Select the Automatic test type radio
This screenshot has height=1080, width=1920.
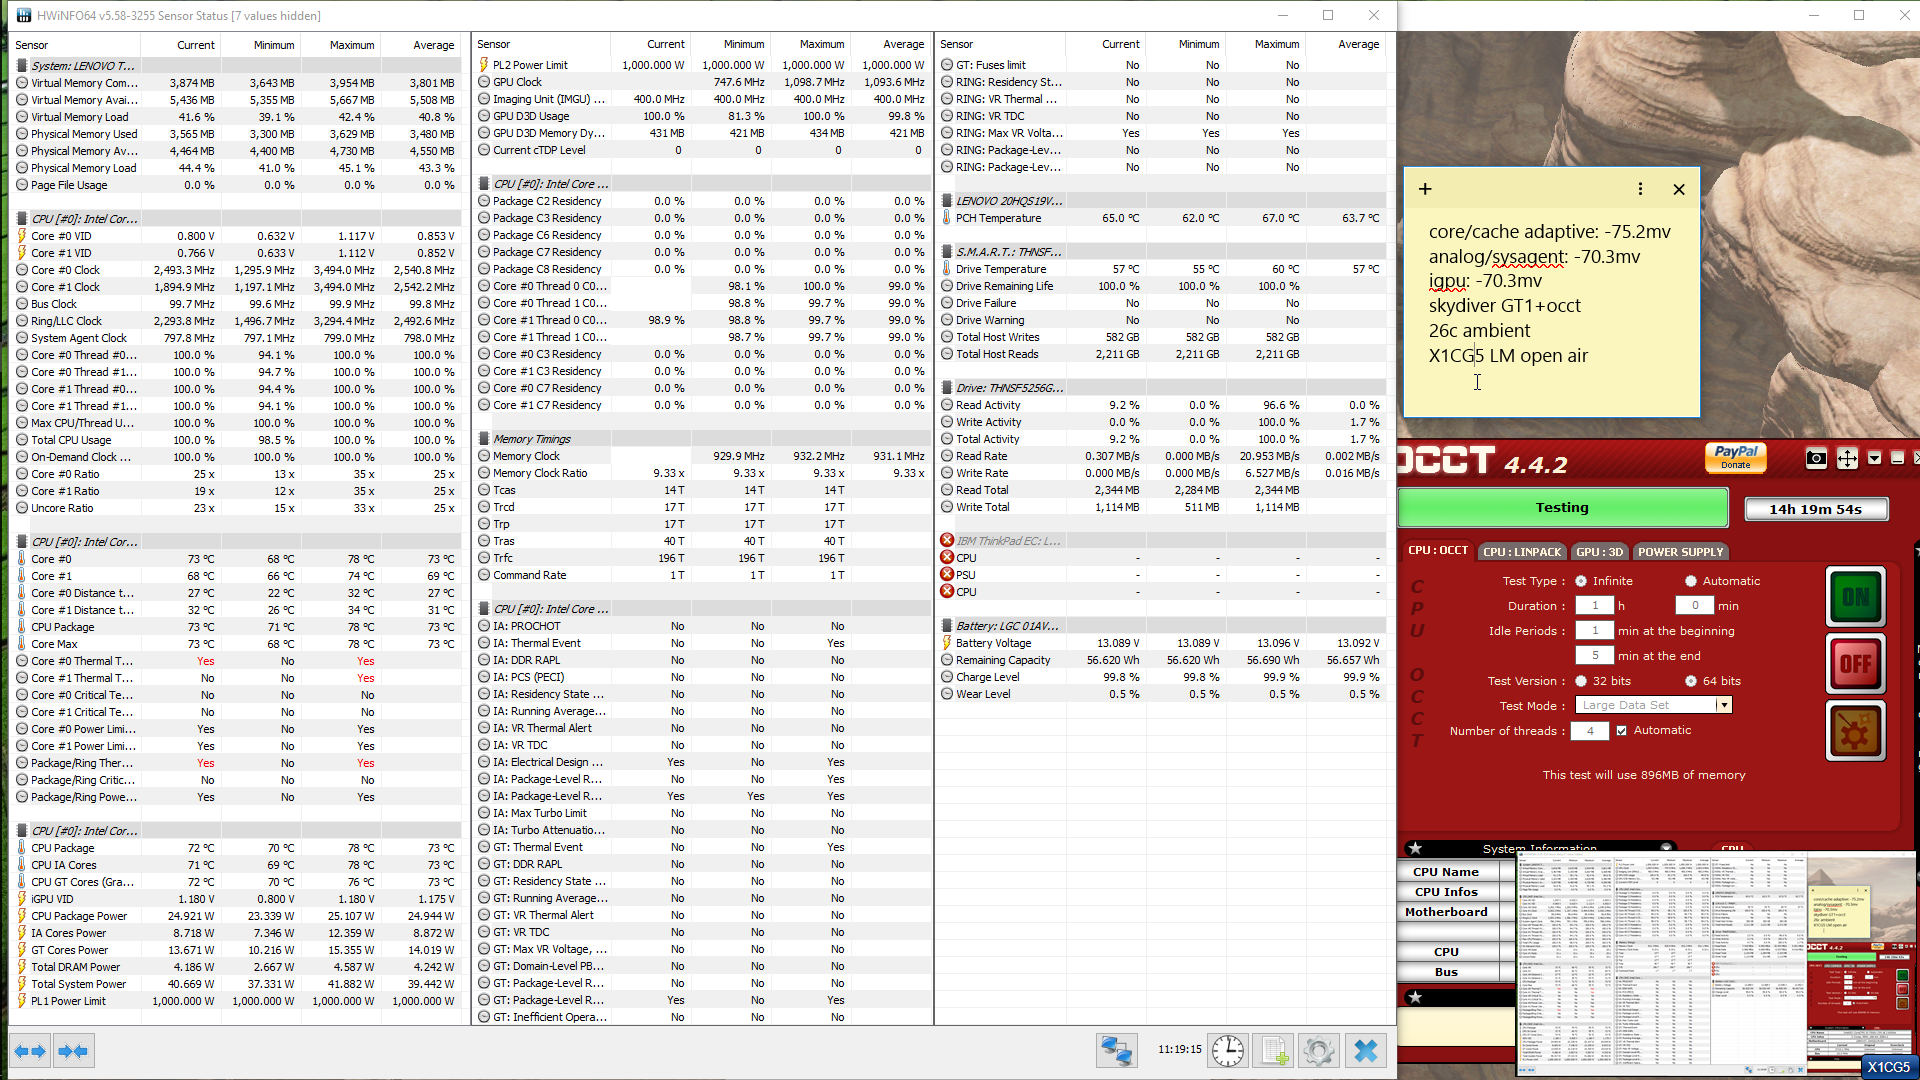click(x=1691, y=581)
